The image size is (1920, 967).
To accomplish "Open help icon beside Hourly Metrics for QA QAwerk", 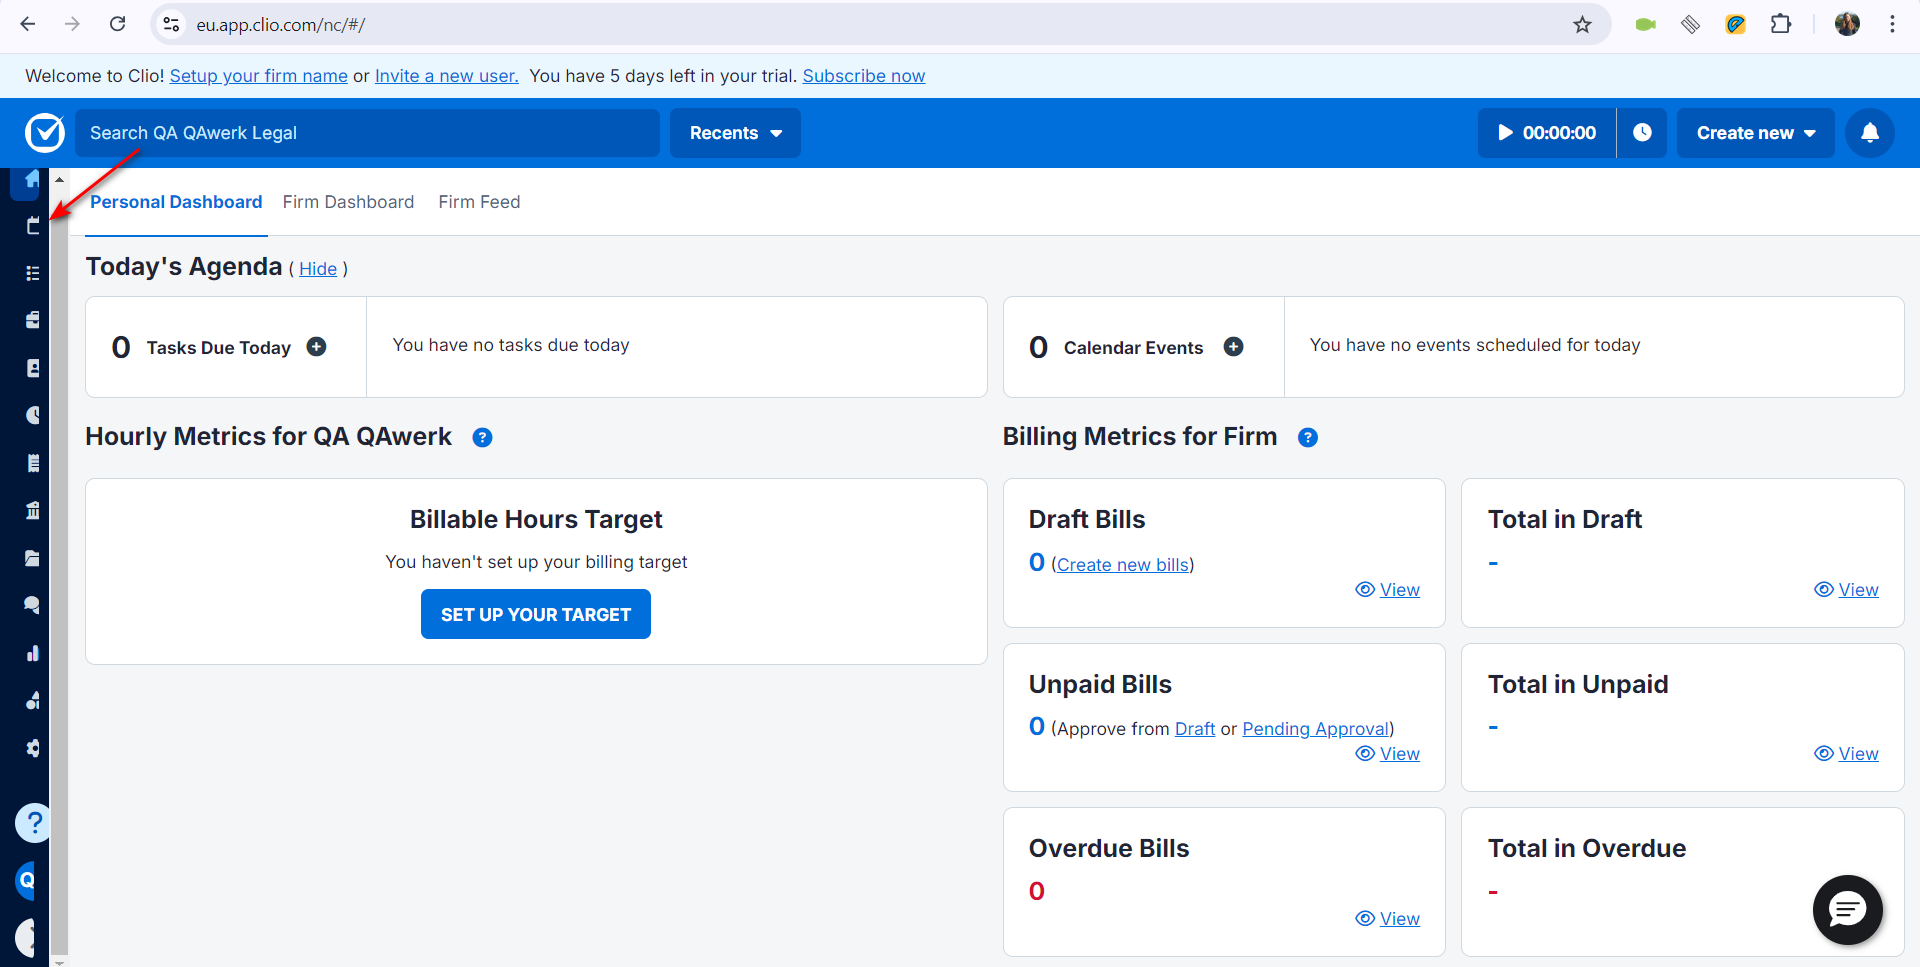I will 482,438.
